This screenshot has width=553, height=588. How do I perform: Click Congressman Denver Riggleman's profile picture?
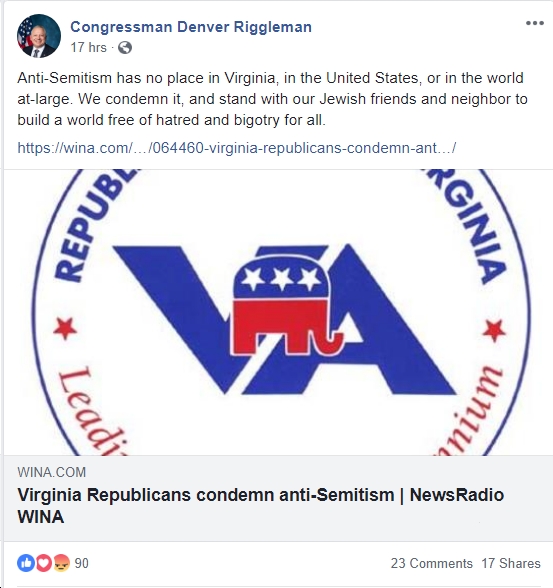coord(39,36)
